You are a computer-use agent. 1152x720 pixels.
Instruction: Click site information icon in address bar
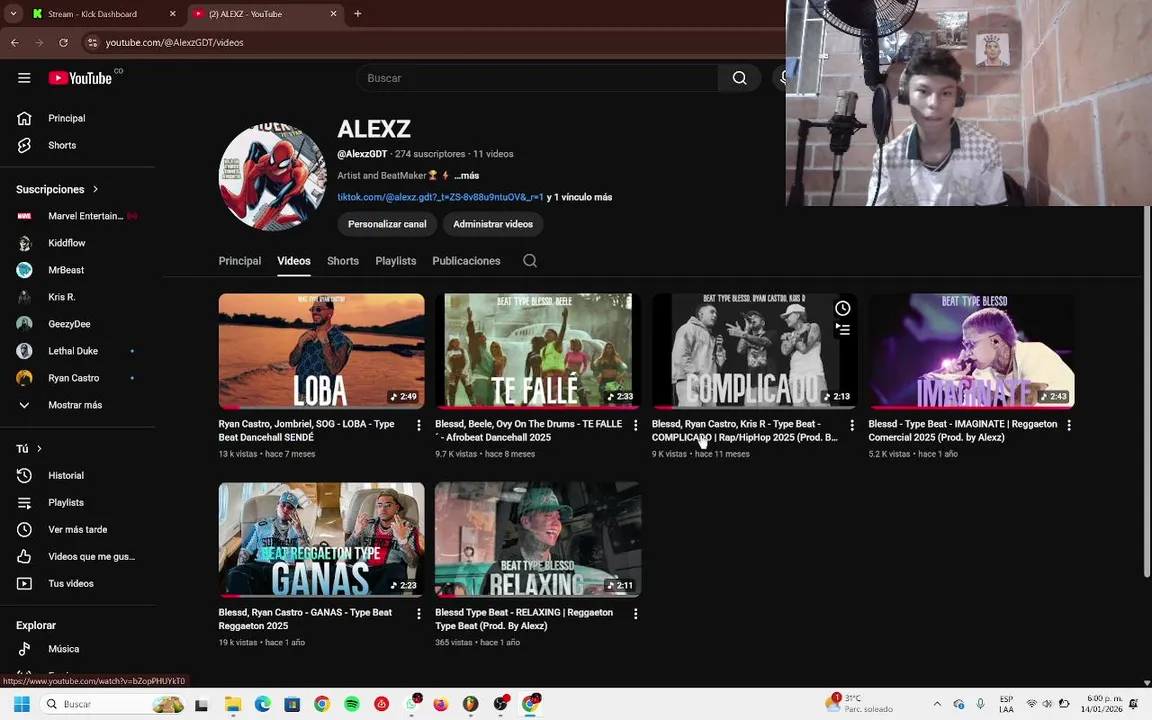coord(93,43)
